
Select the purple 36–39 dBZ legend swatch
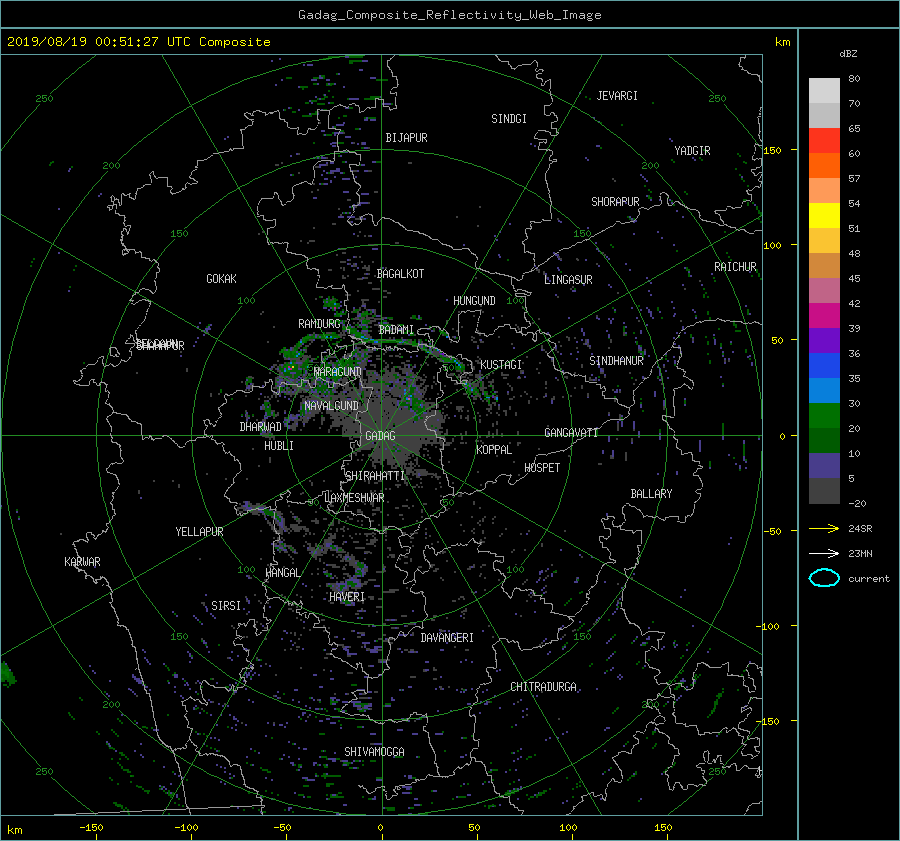click(x=824, y=340)
